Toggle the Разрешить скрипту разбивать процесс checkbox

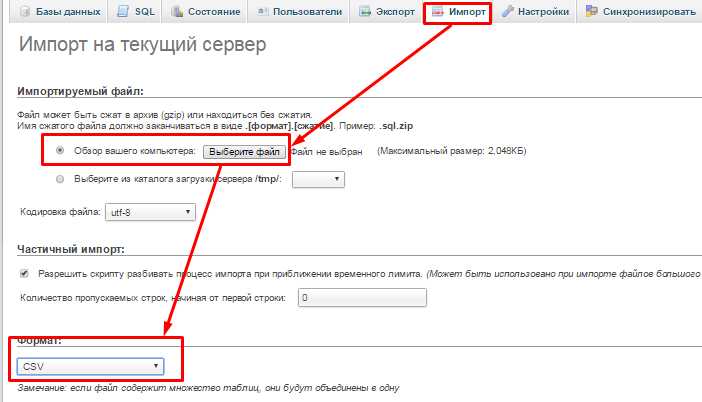24,273
